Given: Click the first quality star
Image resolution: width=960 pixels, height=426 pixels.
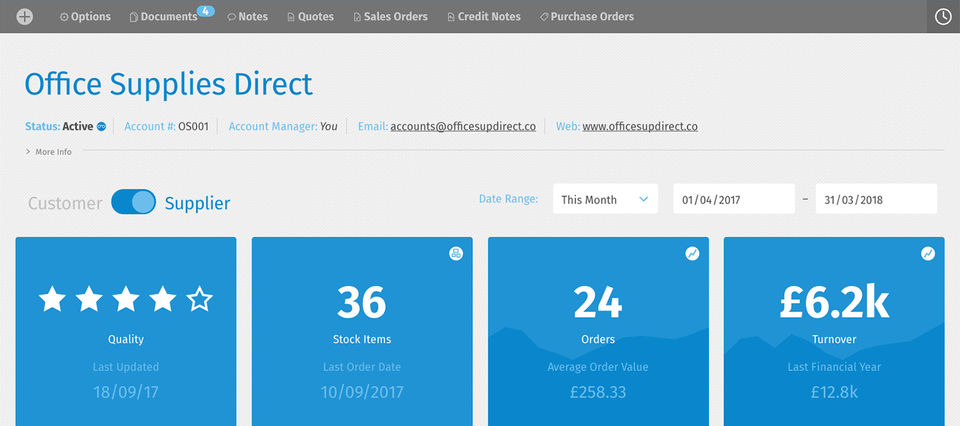Looking at the screenshot, I should pos(52,299).
